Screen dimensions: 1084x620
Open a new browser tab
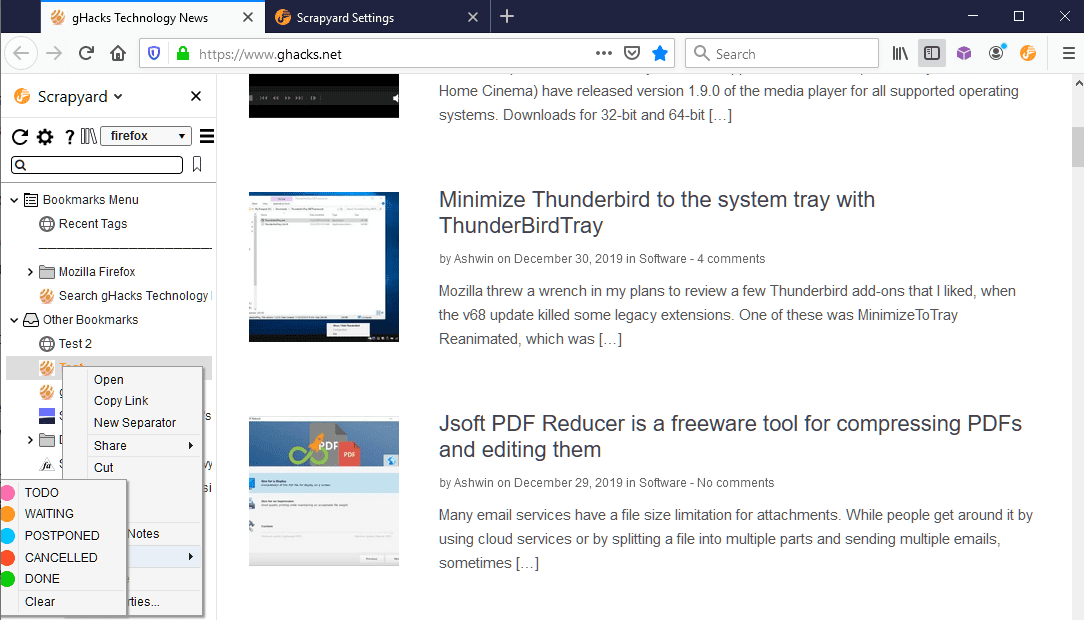click(x=507, y=17)
